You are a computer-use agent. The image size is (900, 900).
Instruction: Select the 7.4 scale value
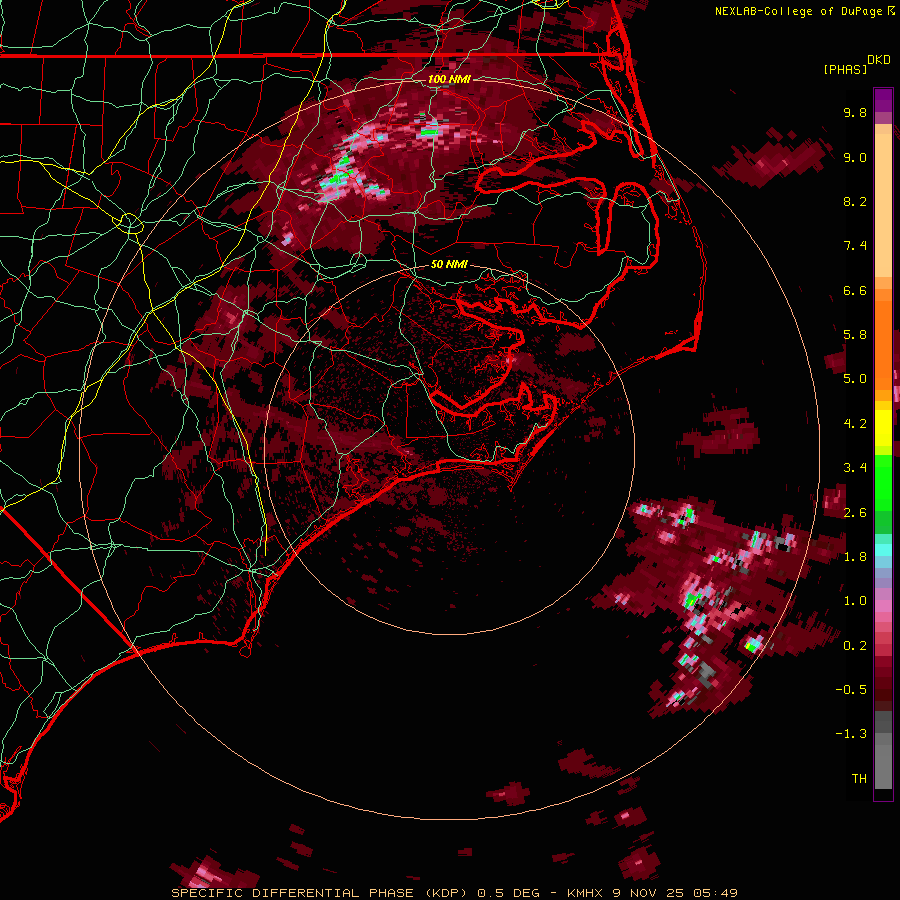point(855,246)
